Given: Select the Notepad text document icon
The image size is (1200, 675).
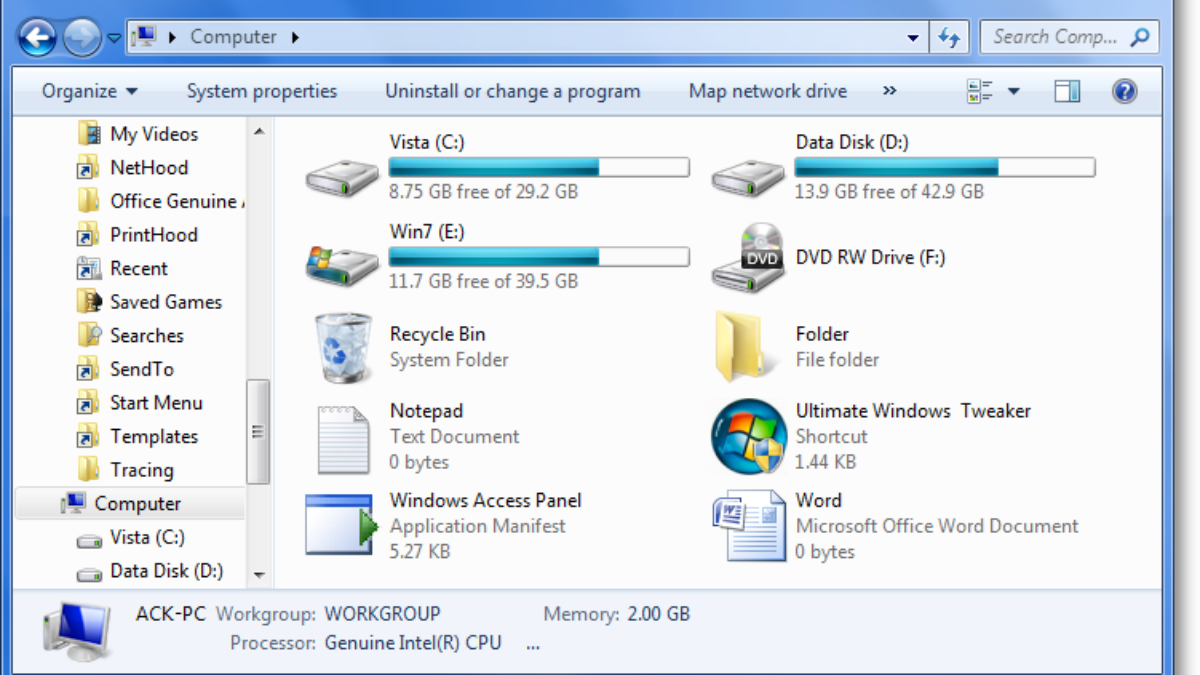Looking at the screenshot, I should 343,439.
